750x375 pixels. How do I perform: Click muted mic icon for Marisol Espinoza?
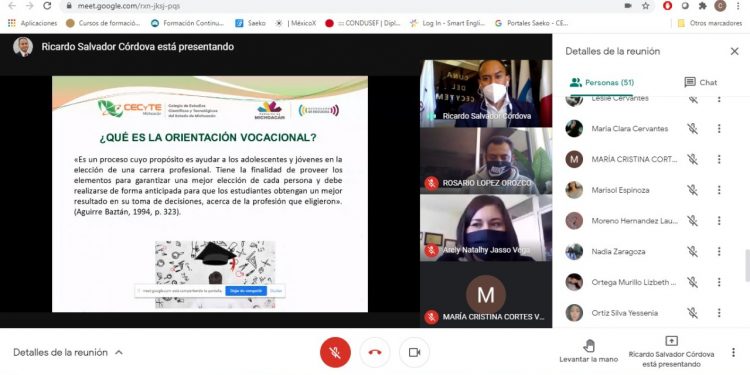692,190
